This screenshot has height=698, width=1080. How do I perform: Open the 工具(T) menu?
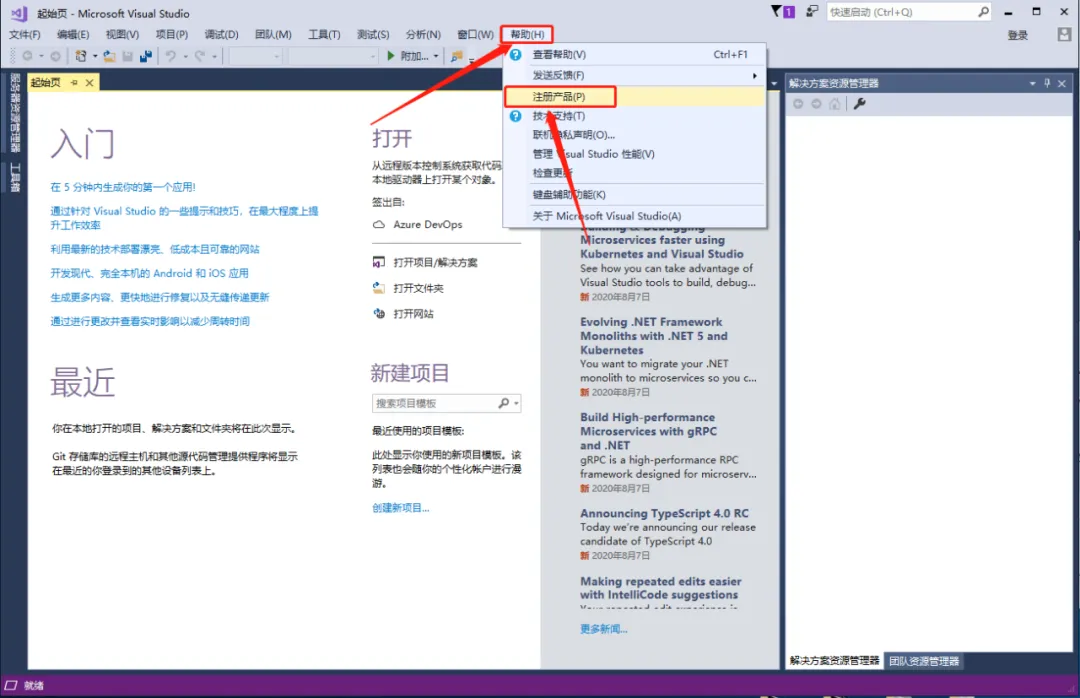pyautogui.click(x=324, y=34)
